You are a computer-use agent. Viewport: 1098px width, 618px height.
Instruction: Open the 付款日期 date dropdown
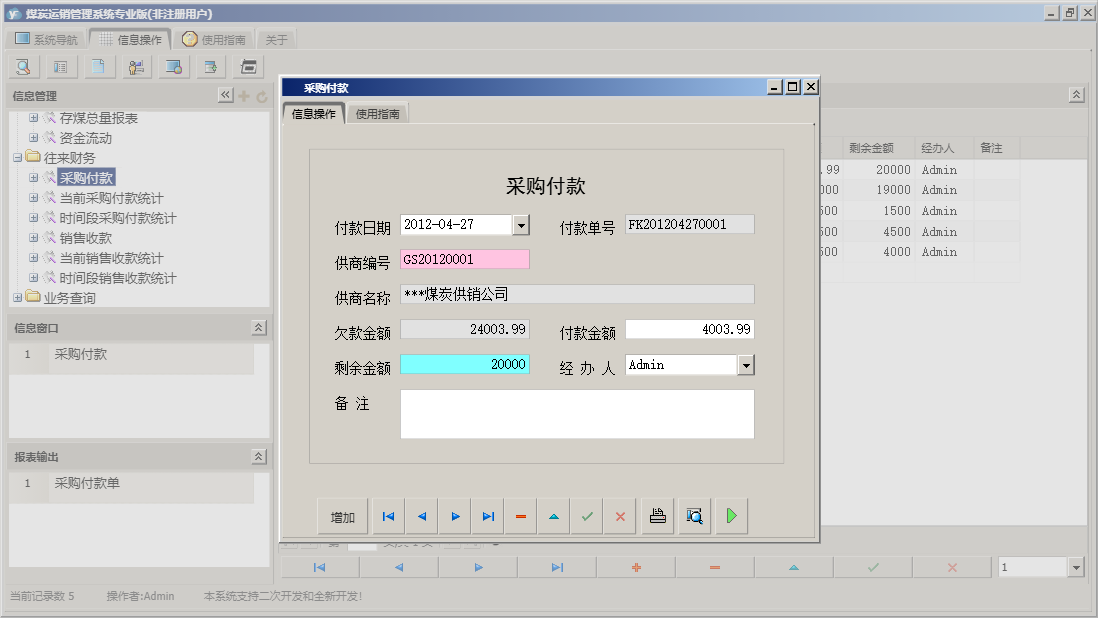[521, 225]
